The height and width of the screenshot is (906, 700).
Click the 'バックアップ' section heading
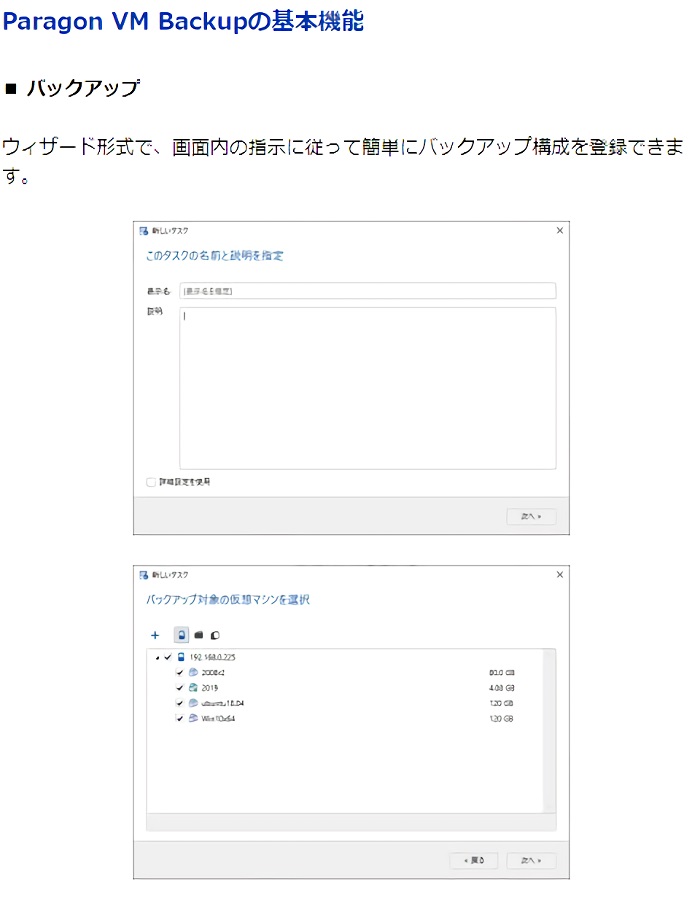(83, 88)
